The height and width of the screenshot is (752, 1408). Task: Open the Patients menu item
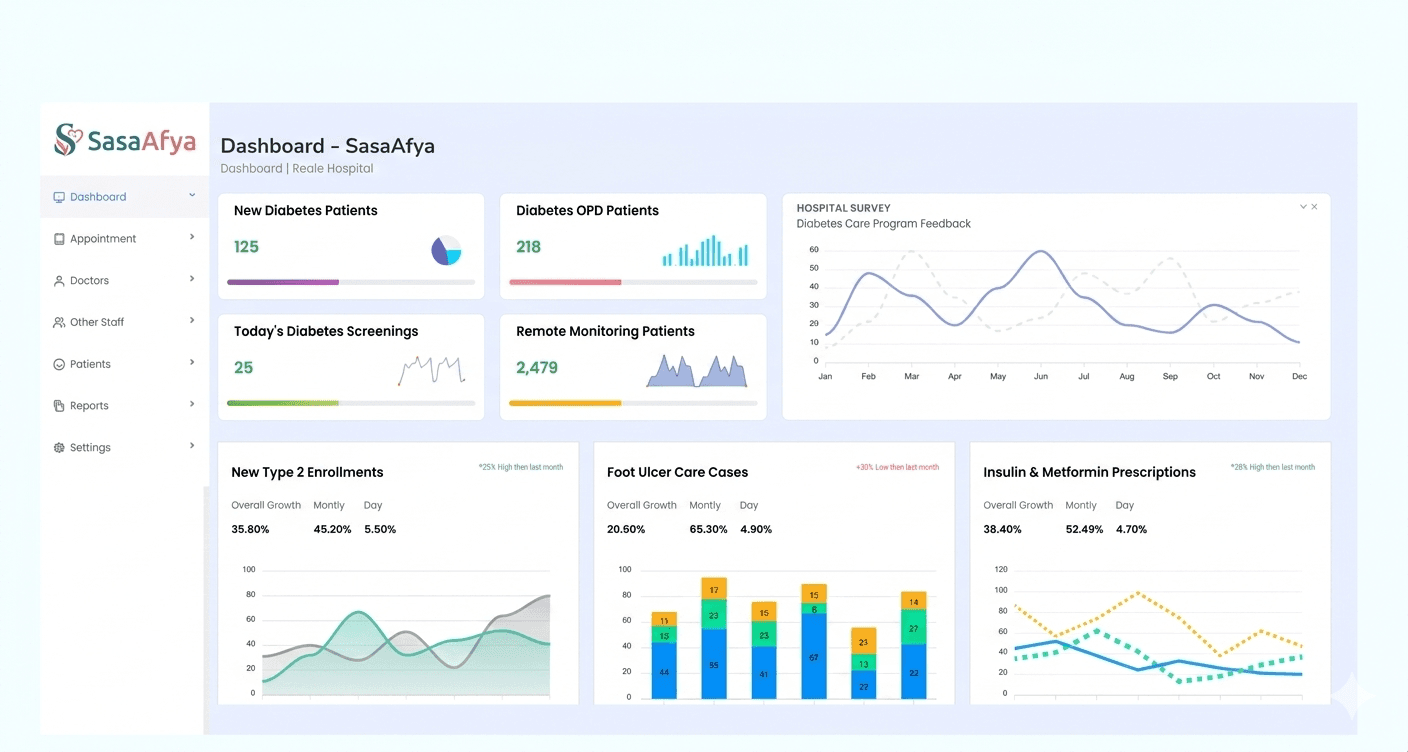[x=90, y=365]
